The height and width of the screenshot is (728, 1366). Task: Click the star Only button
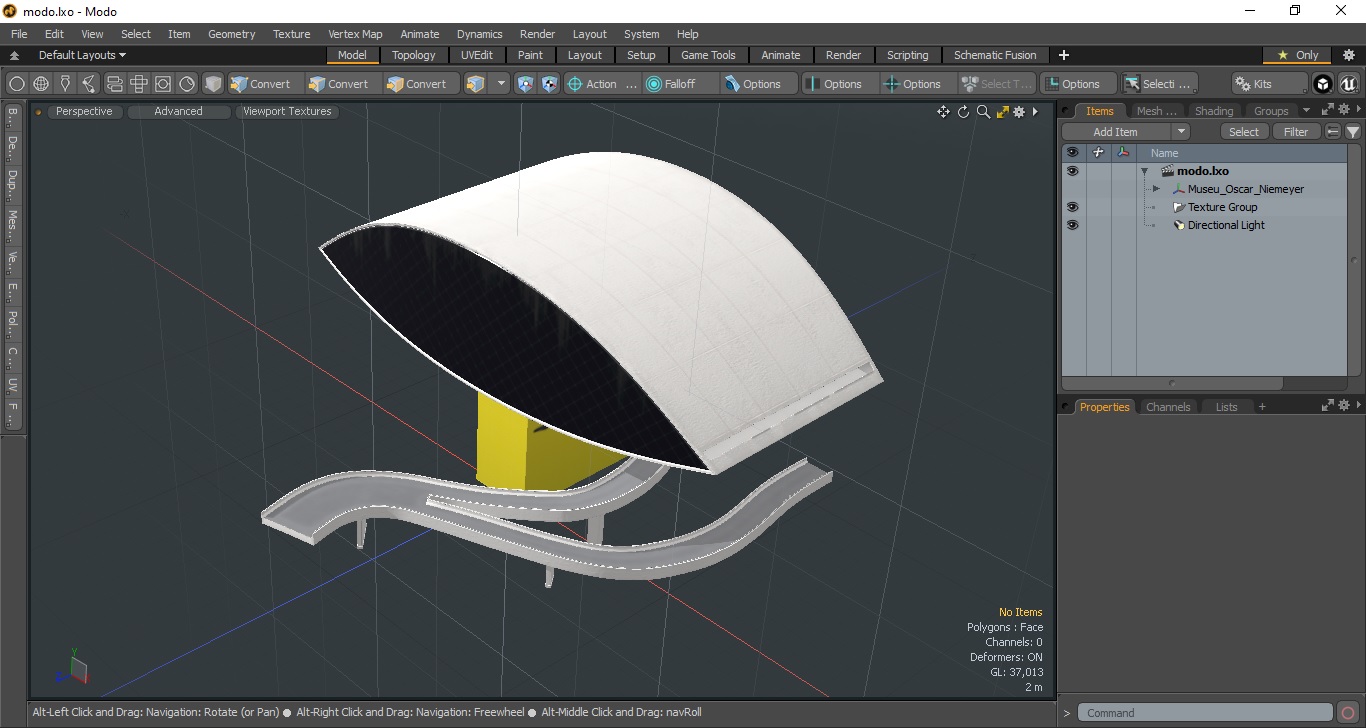click(x=1298, y=55)
